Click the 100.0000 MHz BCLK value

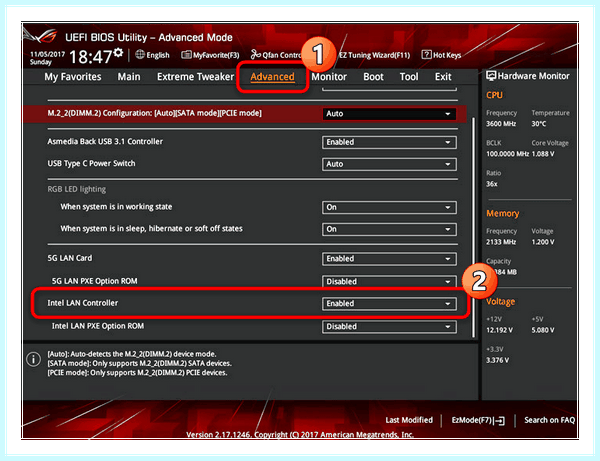pyautogui.click(x=507, y=154)
